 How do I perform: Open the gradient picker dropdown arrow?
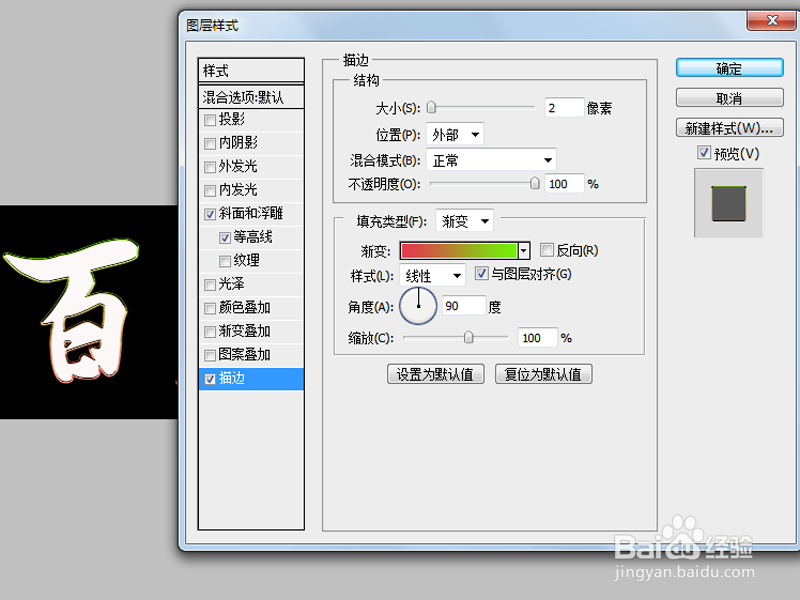click(x=524, y=251)
